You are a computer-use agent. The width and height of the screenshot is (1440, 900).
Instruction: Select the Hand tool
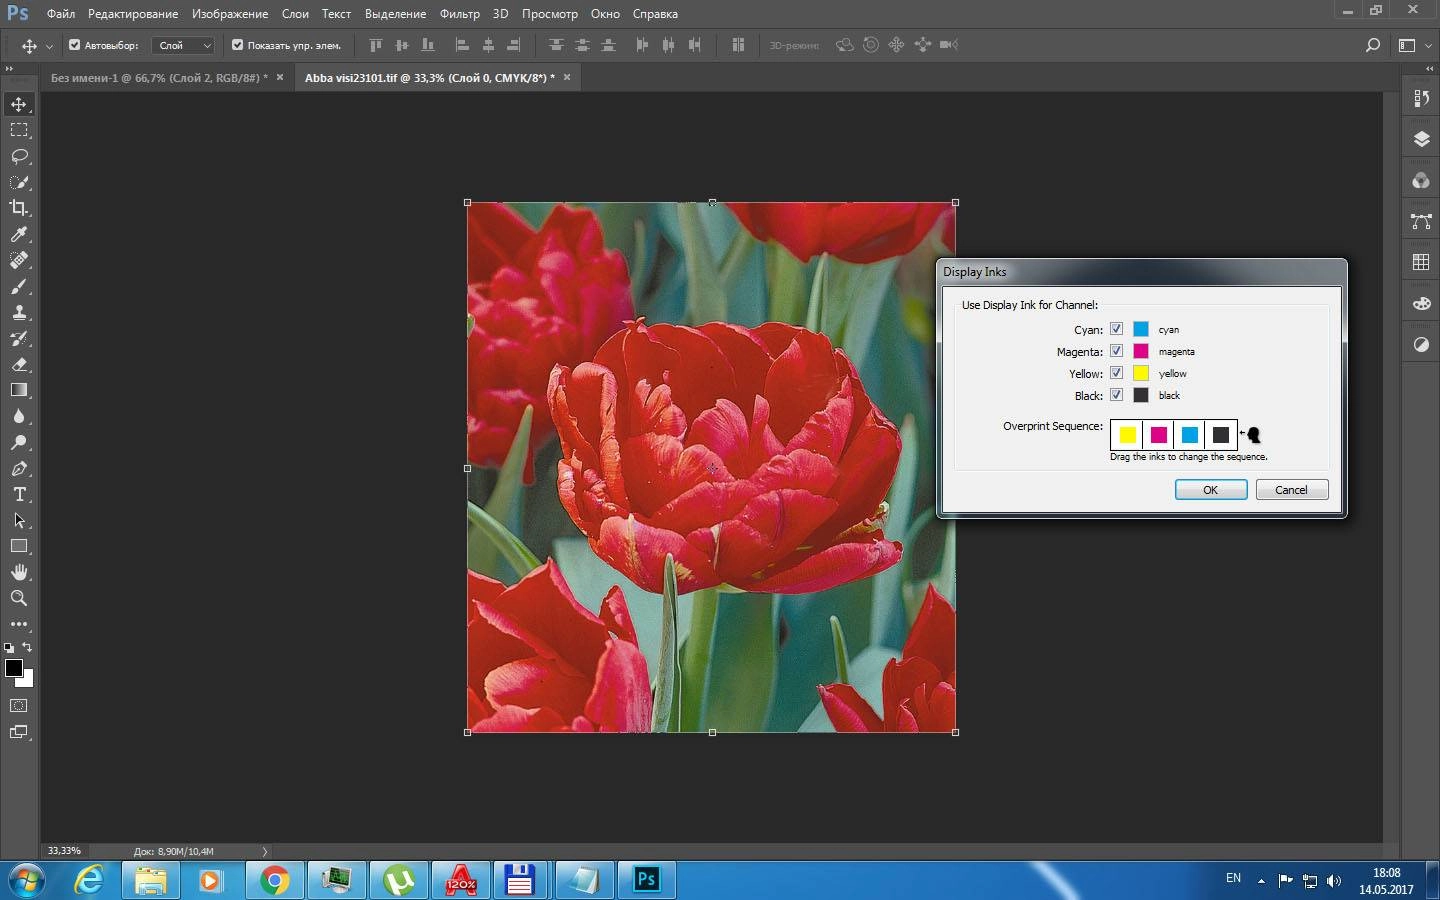[x=19, y=572]
